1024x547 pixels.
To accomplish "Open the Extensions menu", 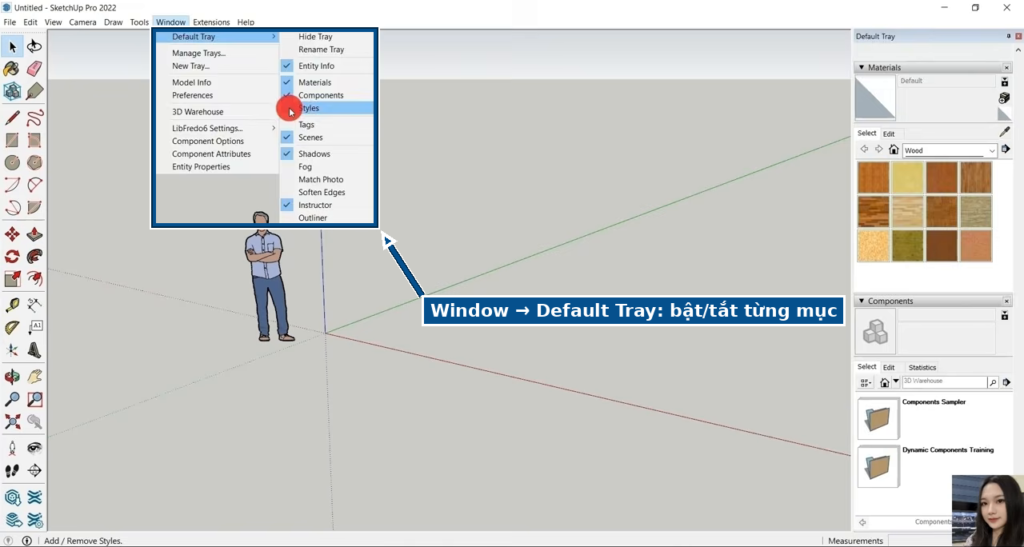I will coord(211,22).
